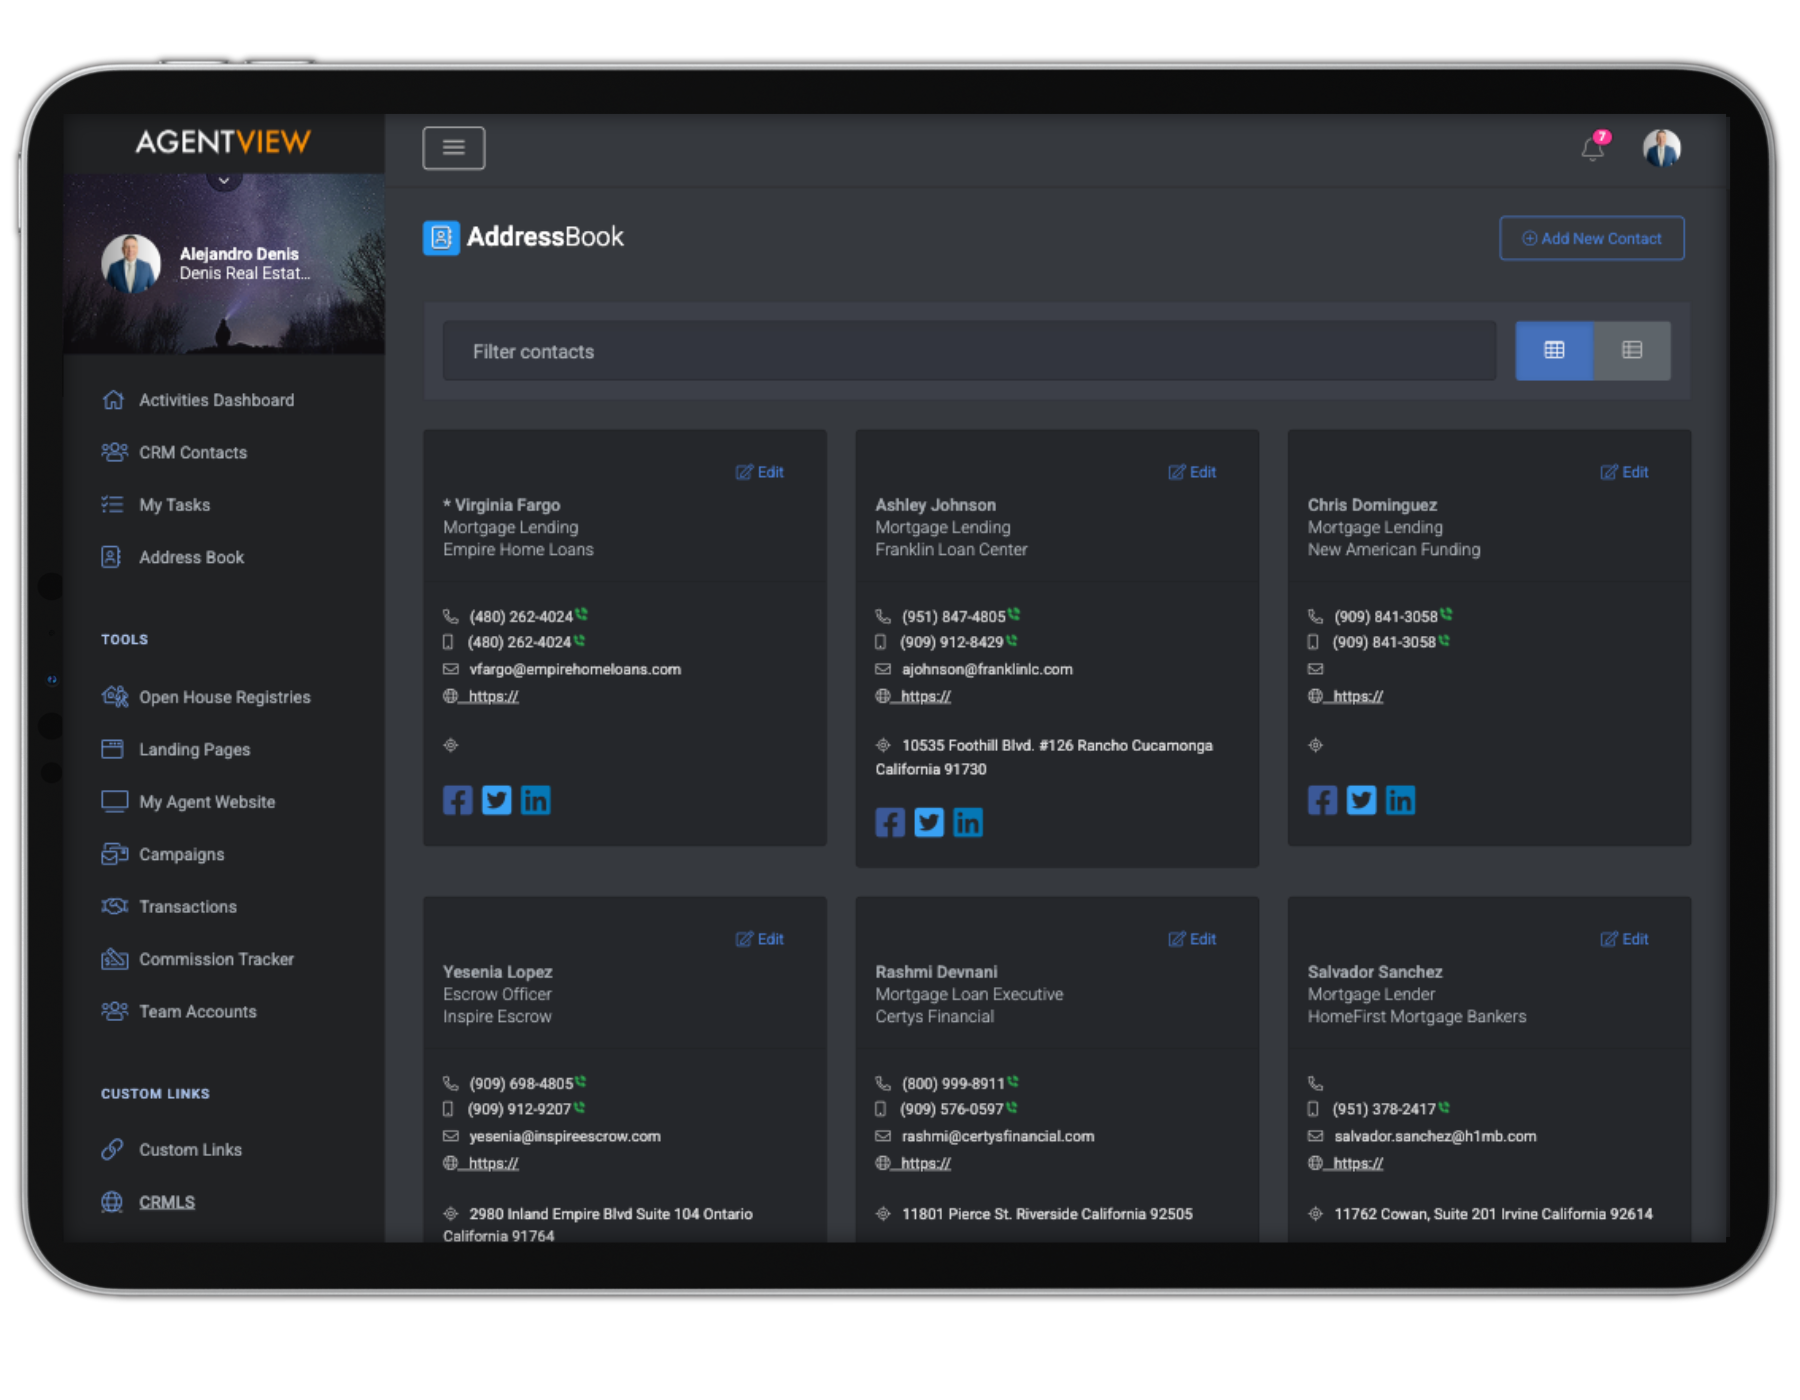Screen dimensions: 1800x1400
Task: Switch to grid card view
Action: coord(1553,350)
